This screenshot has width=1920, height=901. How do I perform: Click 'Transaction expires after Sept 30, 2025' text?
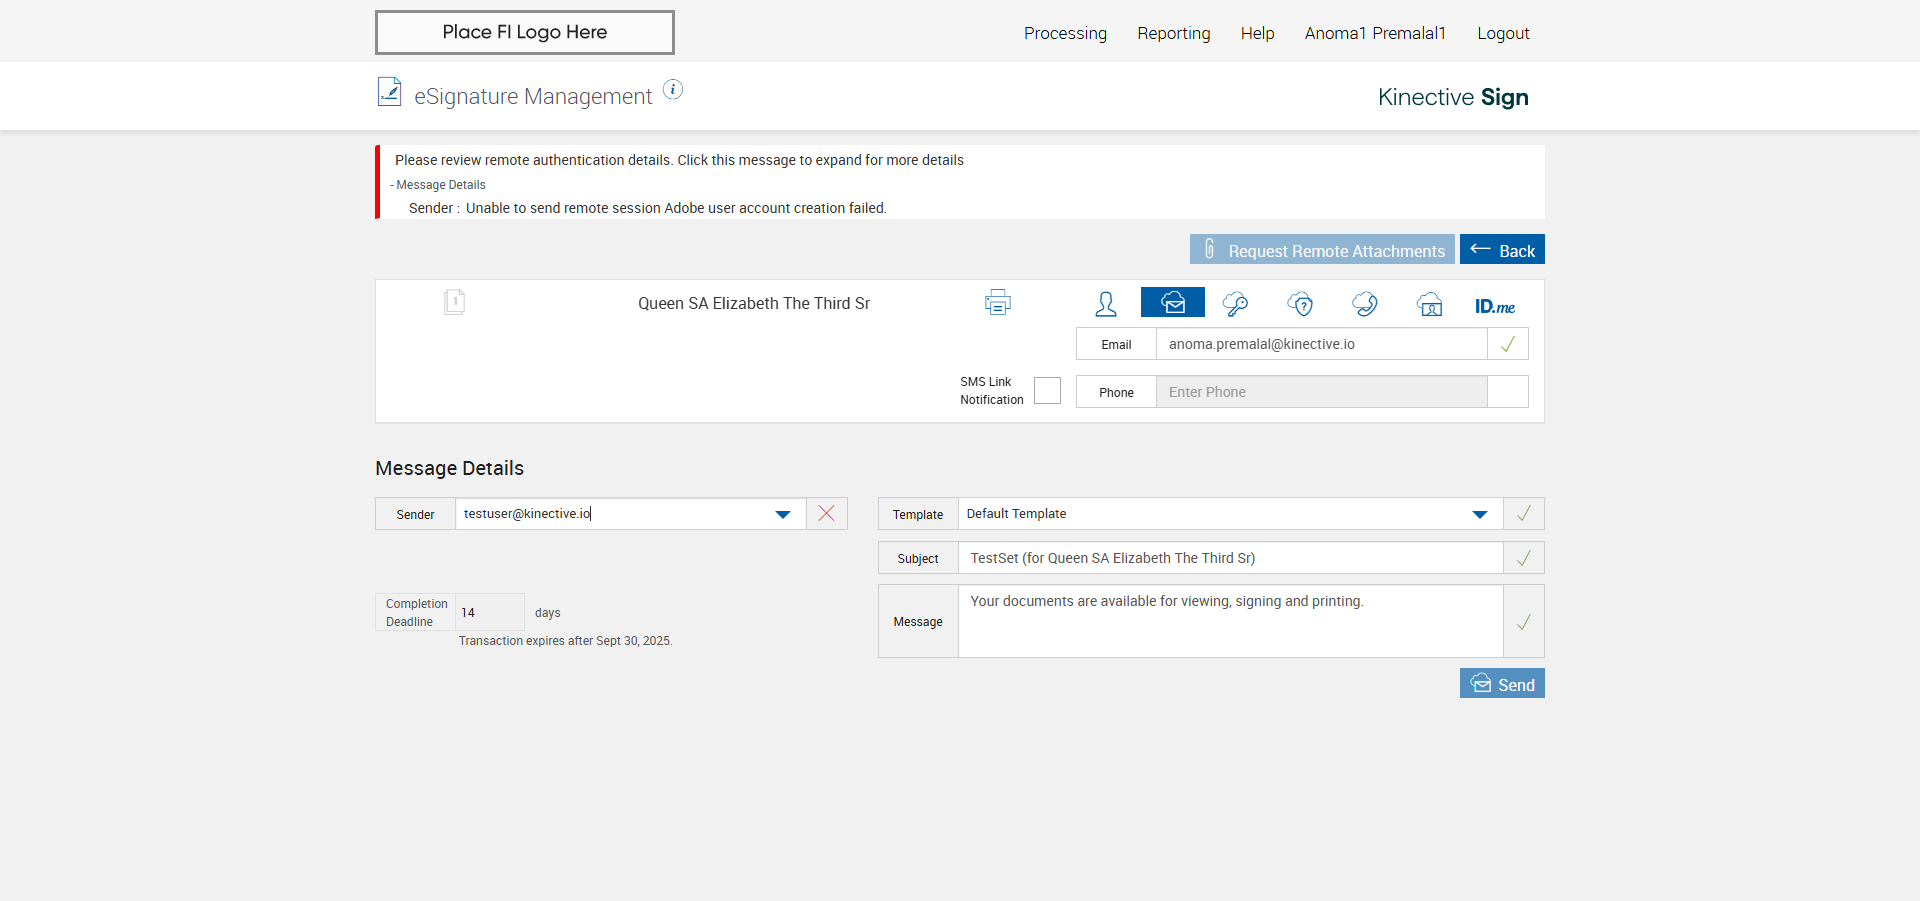point(565,641)
